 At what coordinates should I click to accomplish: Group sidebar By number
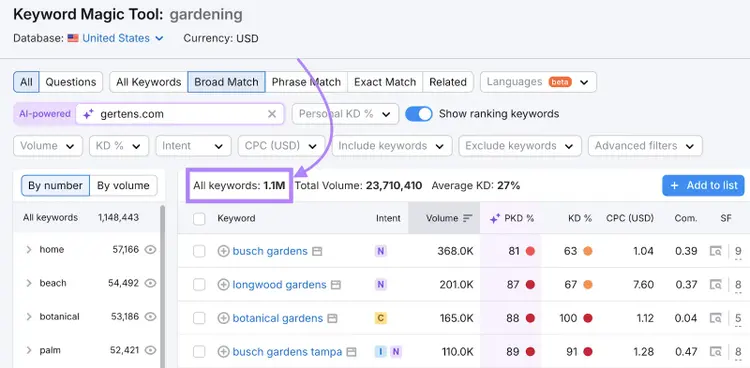[x=55, y=186]
